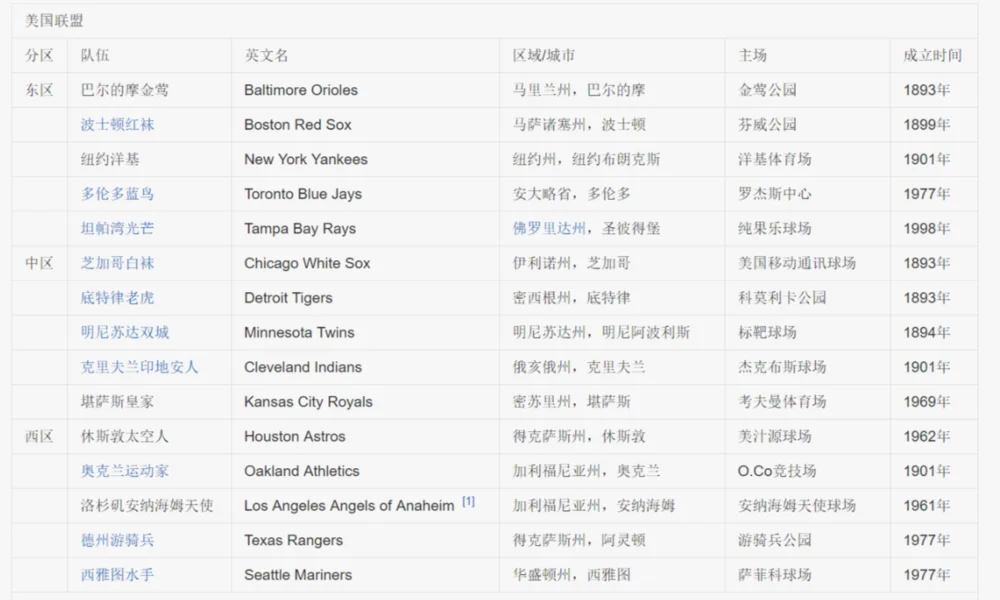The image size is (1000, 600).
Task: Follow the 佛罗里达州 state link
Action: (x=549, y=228)
